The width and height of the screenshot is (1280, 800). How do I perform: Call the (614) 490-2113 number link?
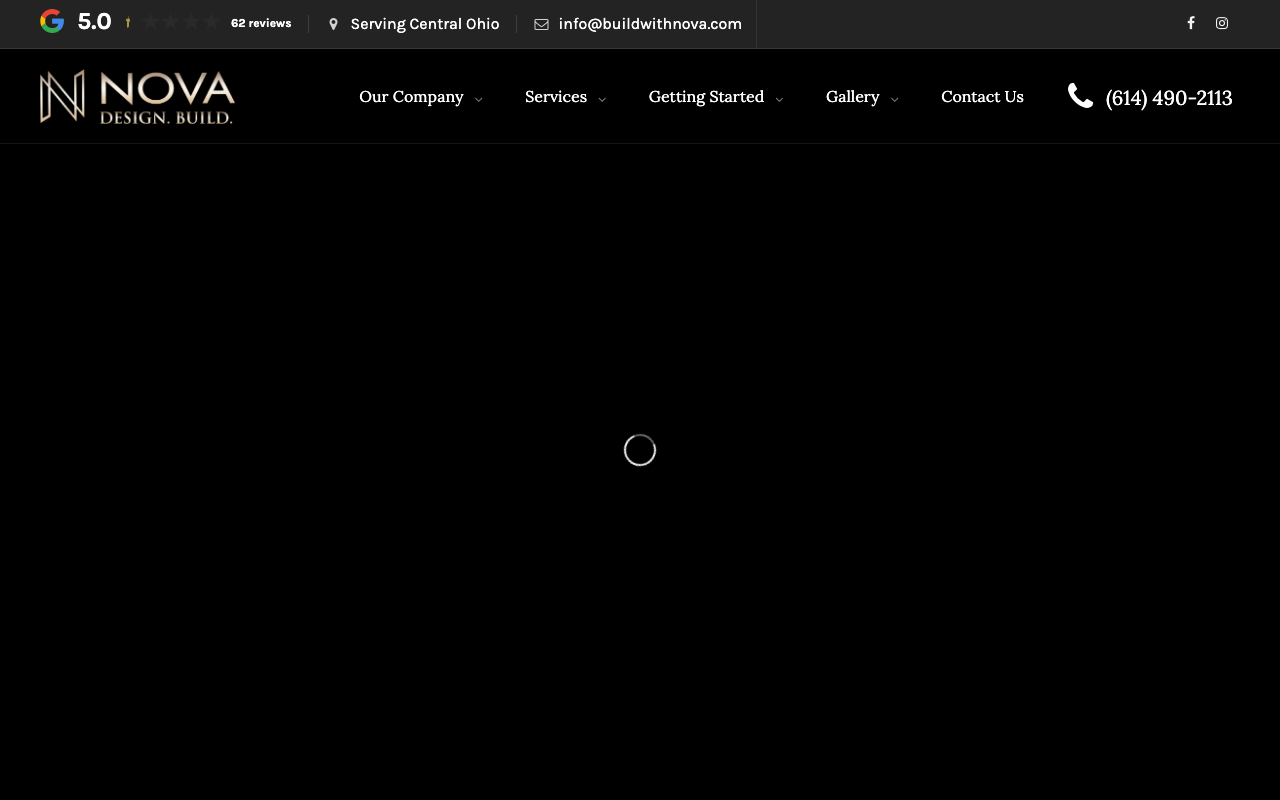1169,98
